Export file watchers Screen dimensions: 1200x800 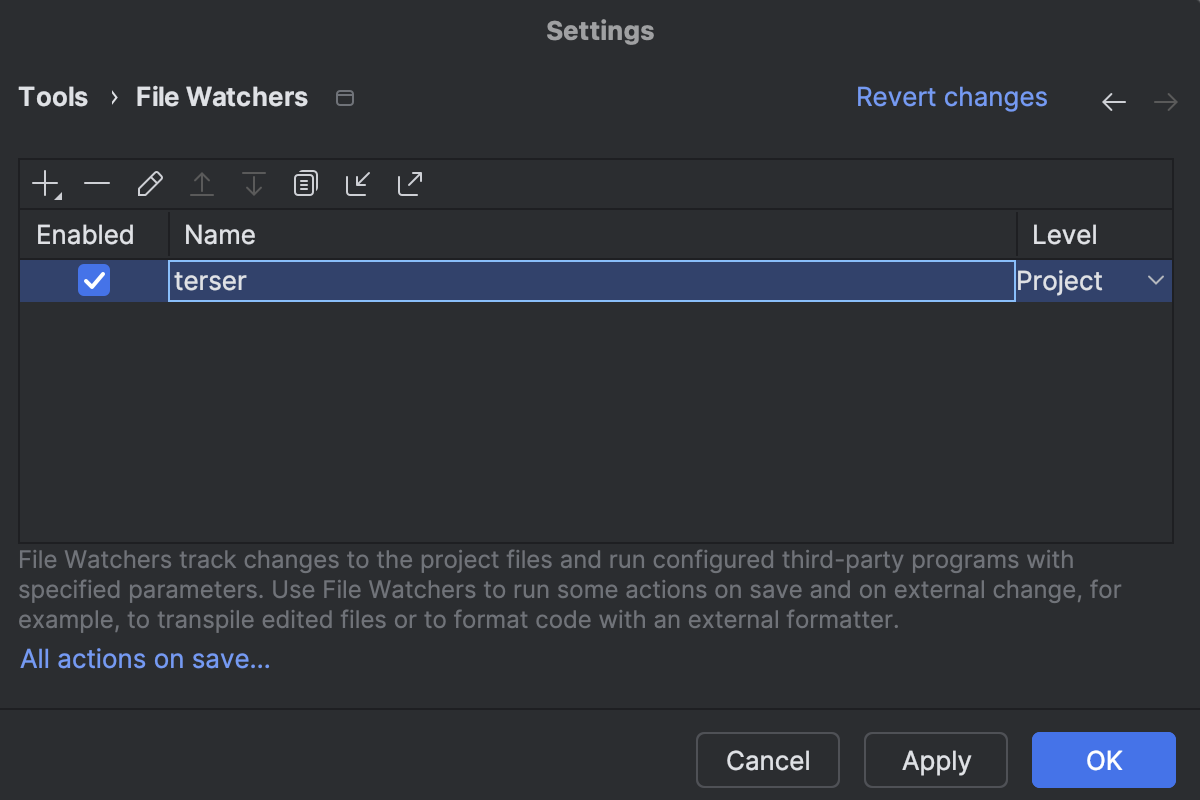click(x=409, y=183)
